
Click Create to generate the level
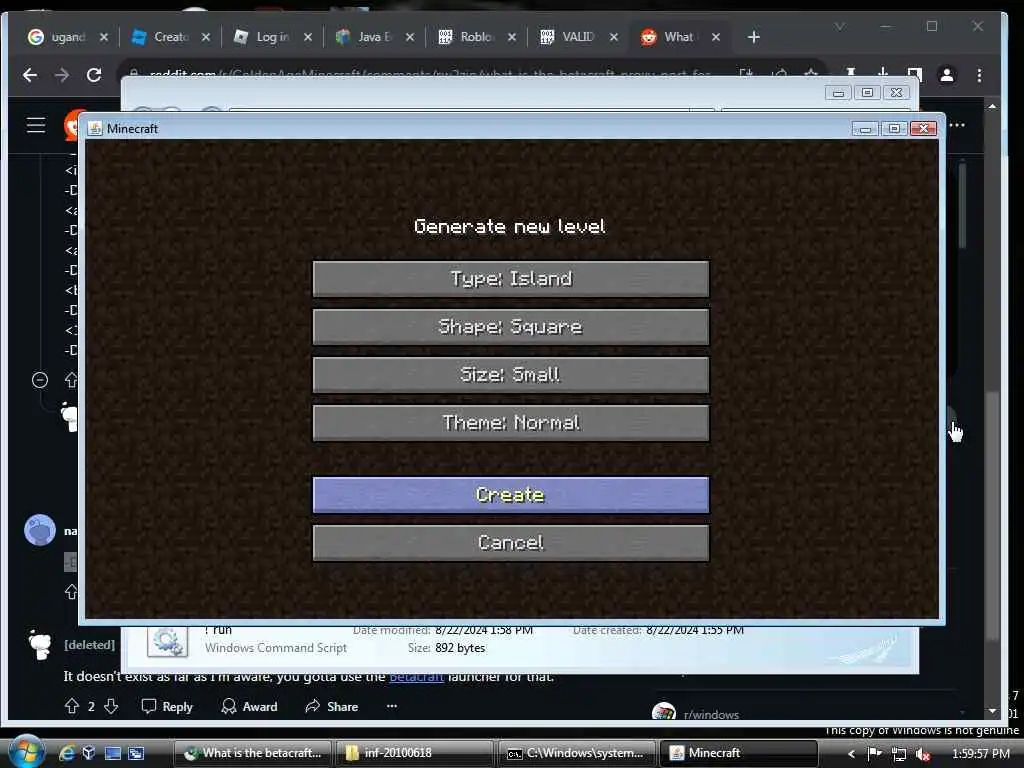(511, 495)
